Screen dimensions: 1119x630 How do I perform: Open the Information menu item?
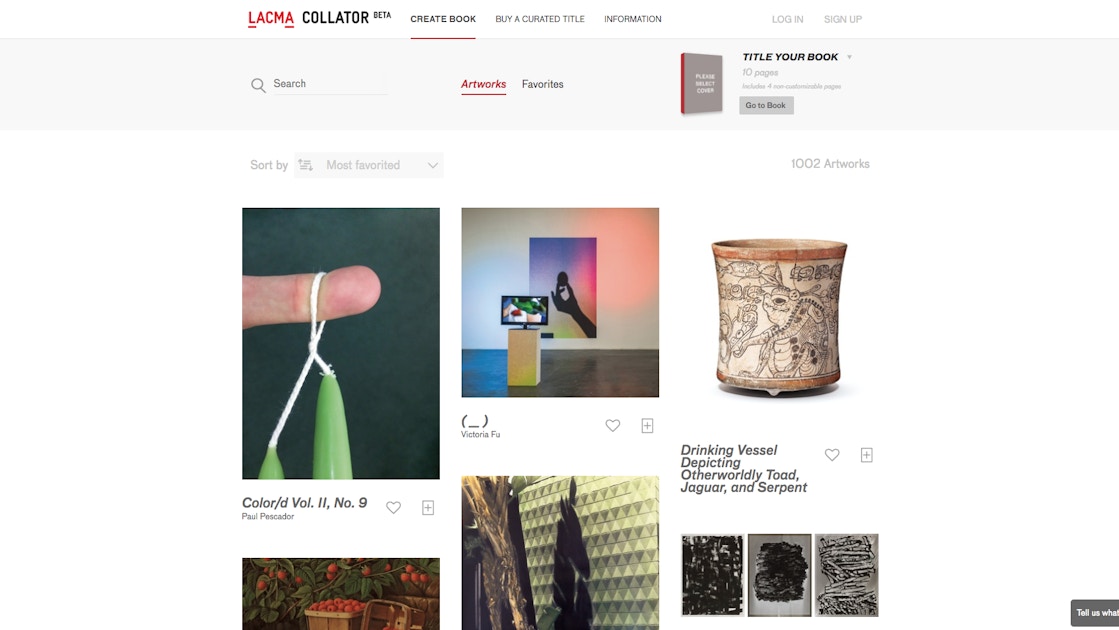pos(632,19)
